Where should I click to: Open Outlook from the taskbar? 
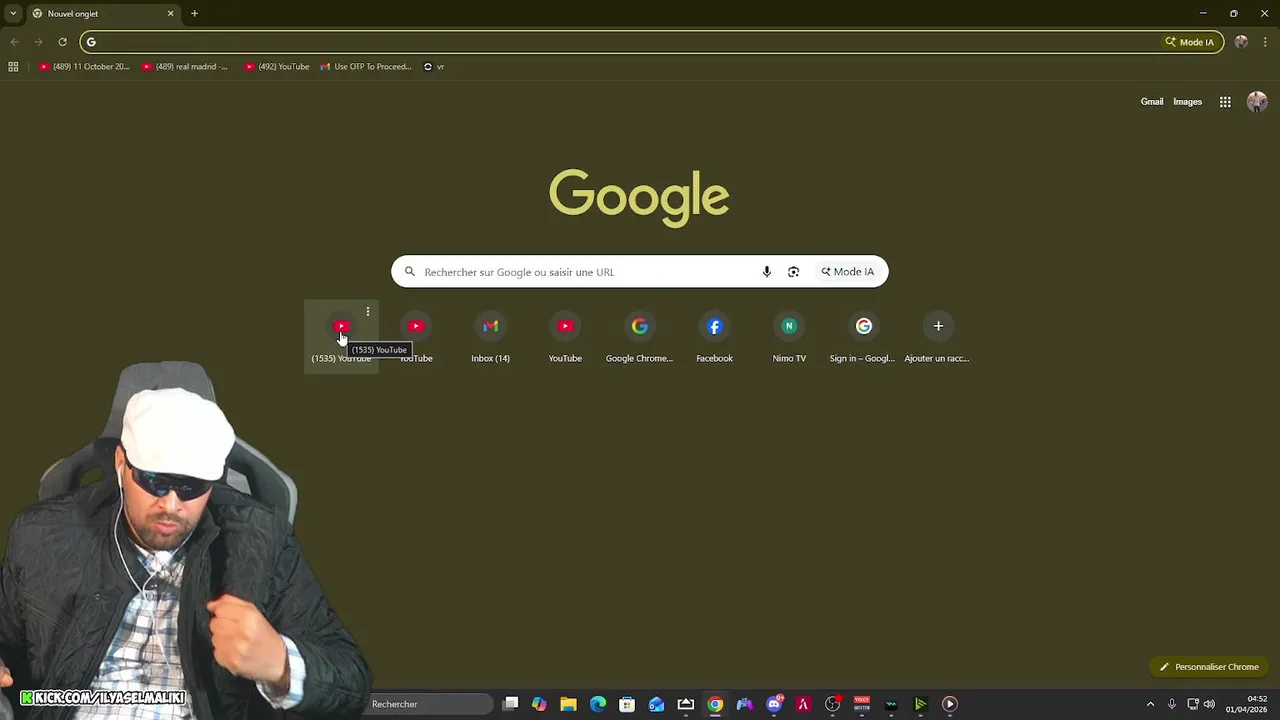(656, 704)
